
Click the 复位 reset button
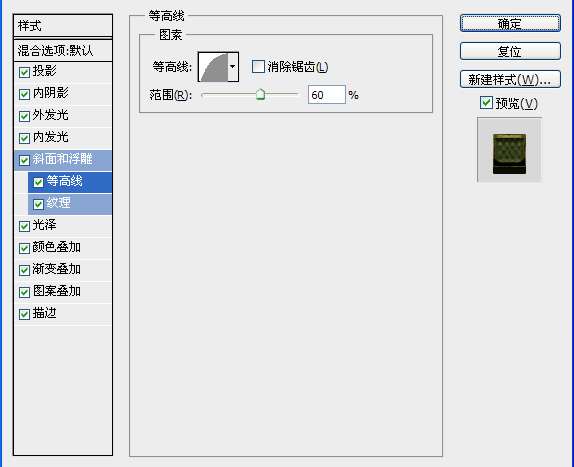510,51
